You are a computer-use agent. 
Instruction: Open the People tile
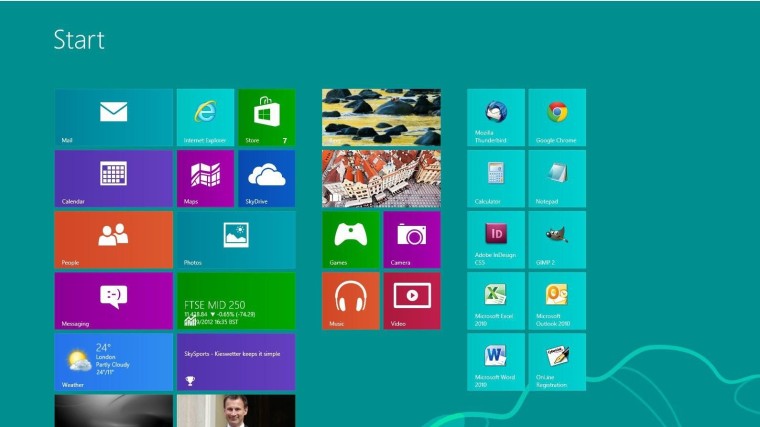point(113,239)
